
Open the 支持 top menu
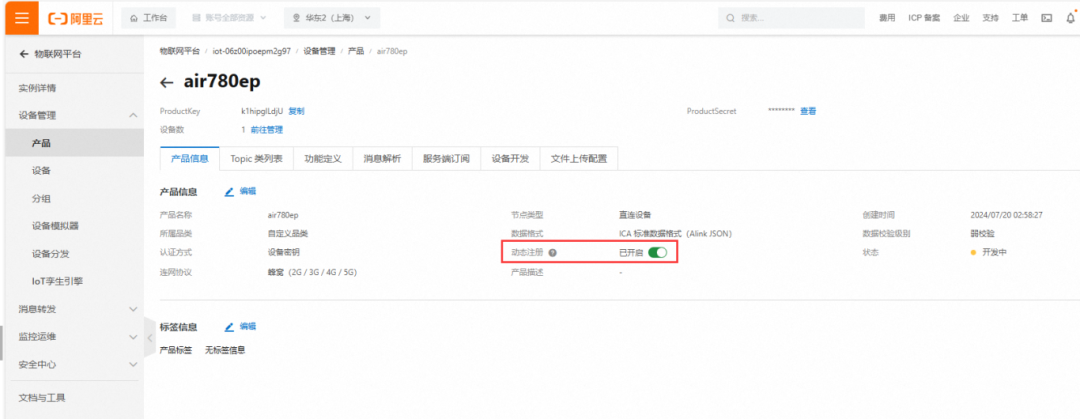[x=990, y=18]
